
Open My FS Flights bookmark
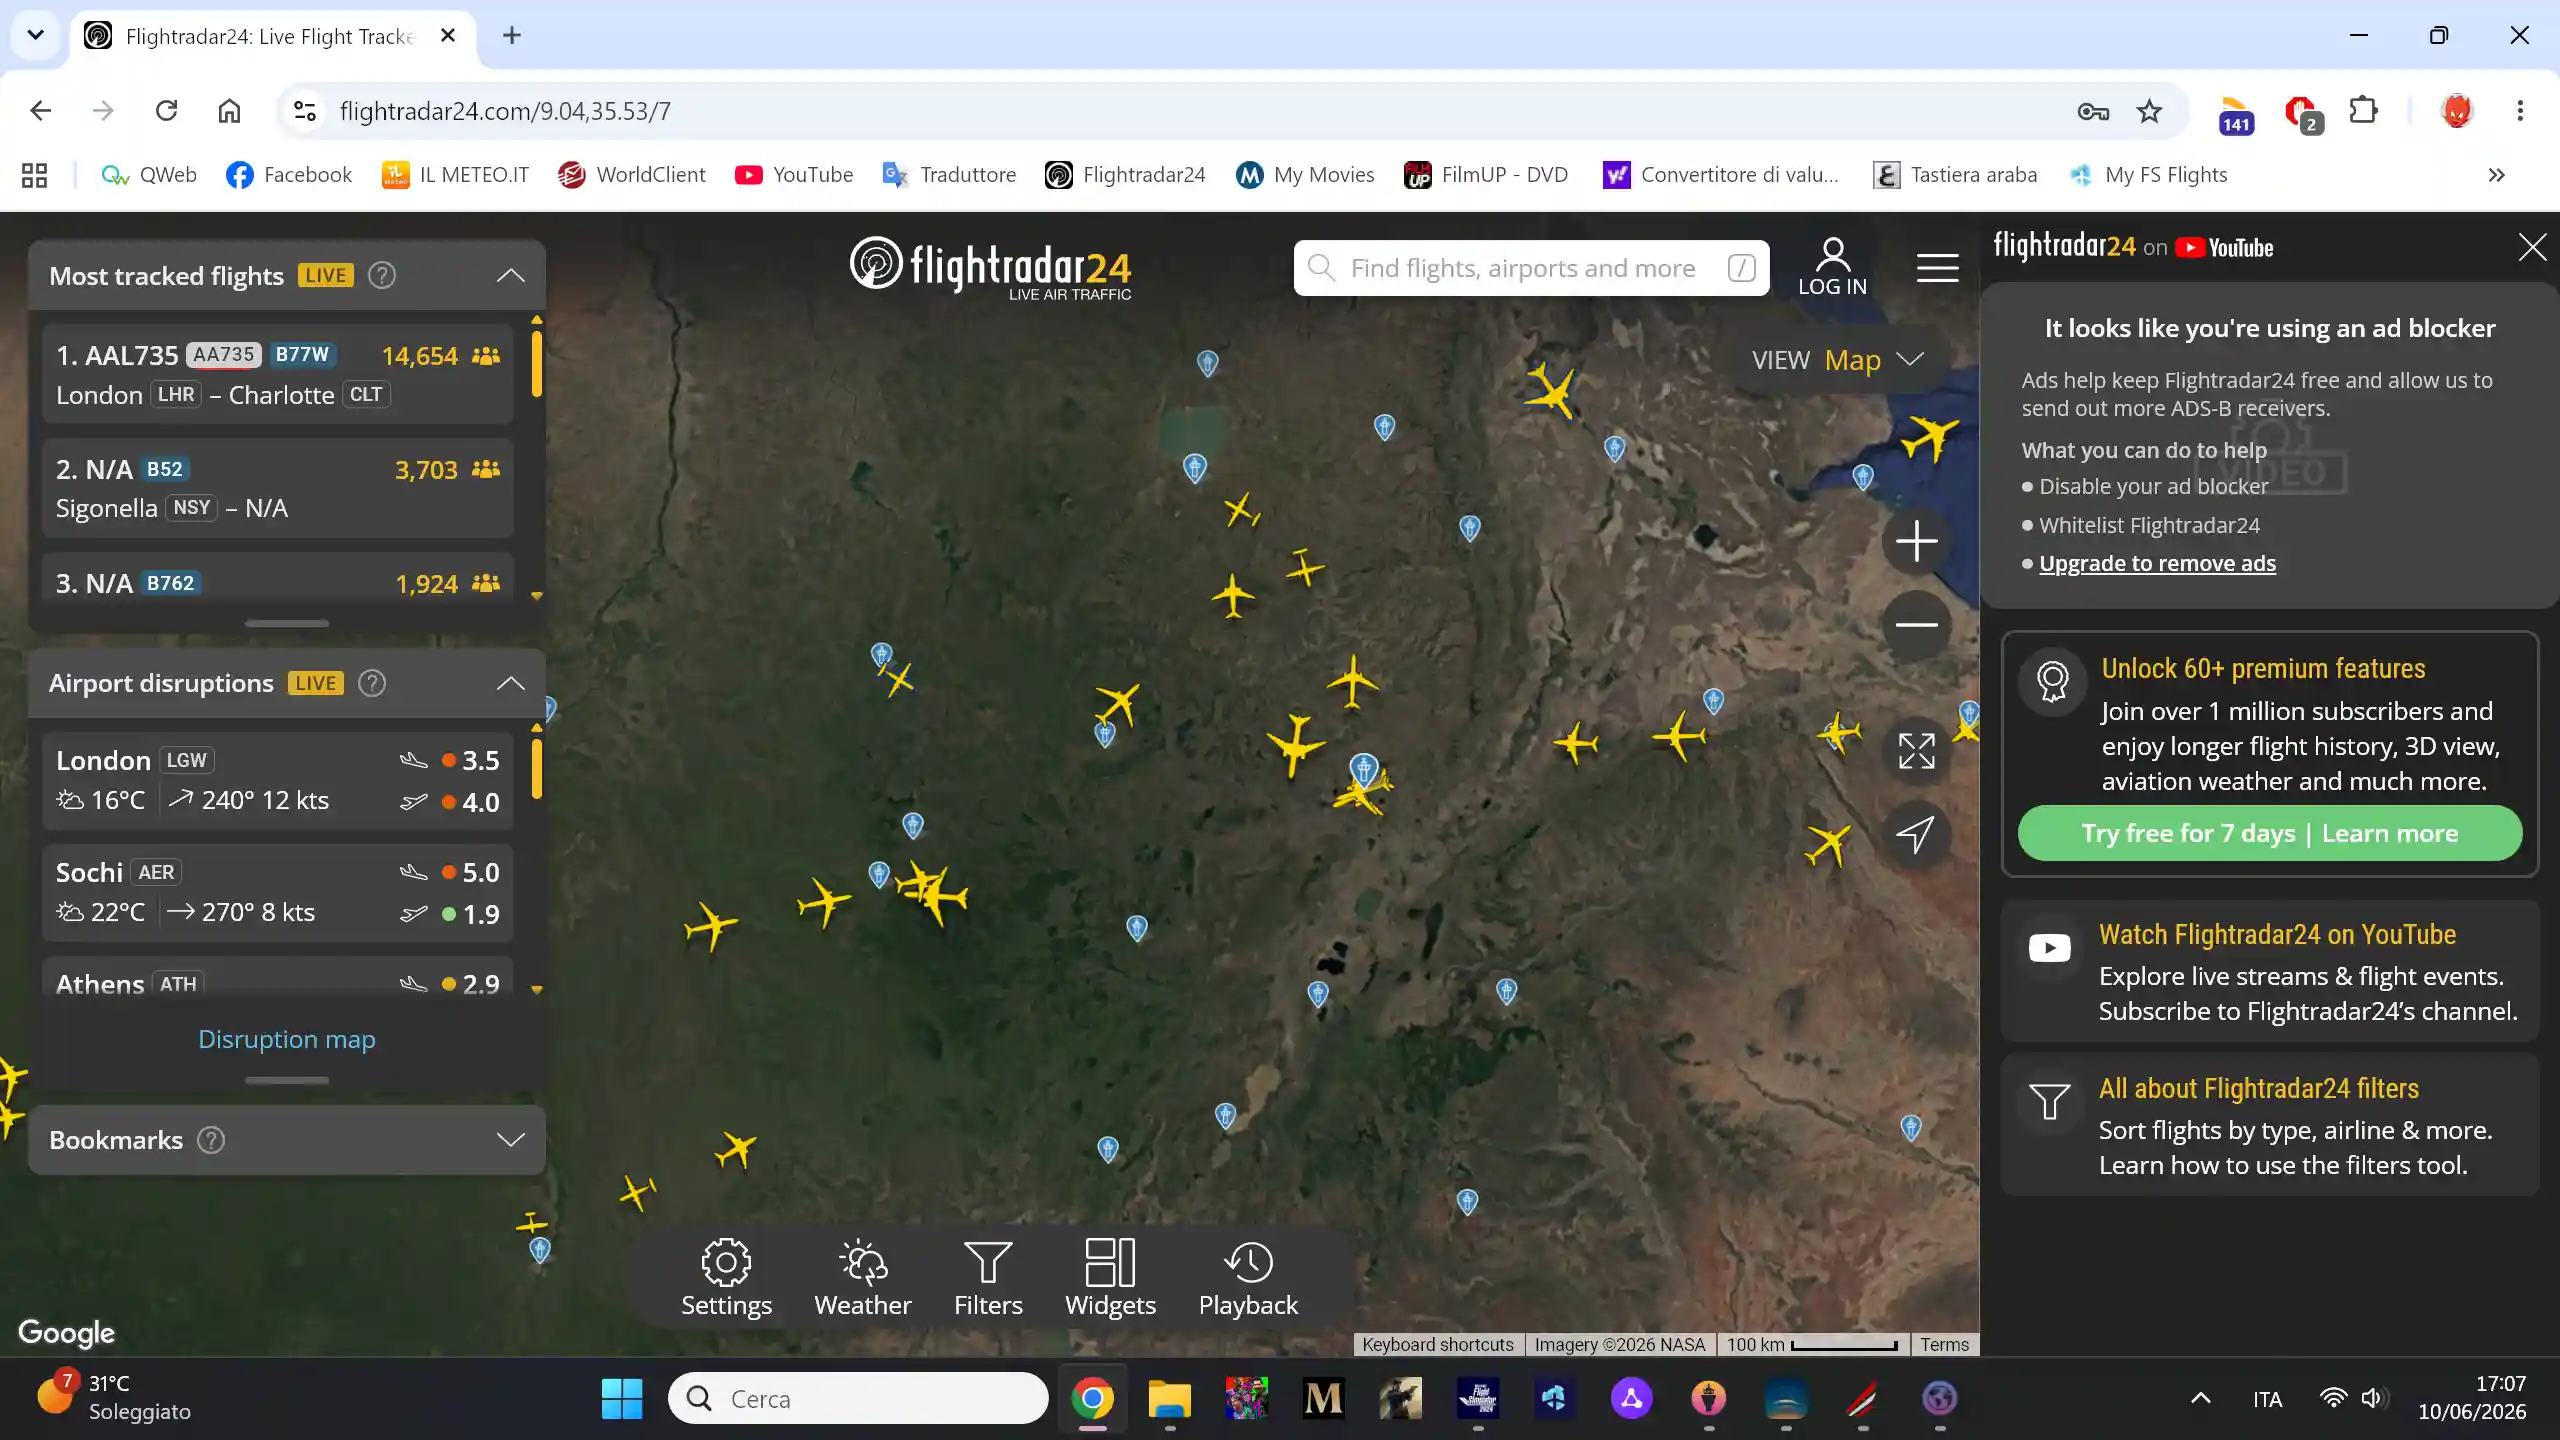(x=2148, y=175)
